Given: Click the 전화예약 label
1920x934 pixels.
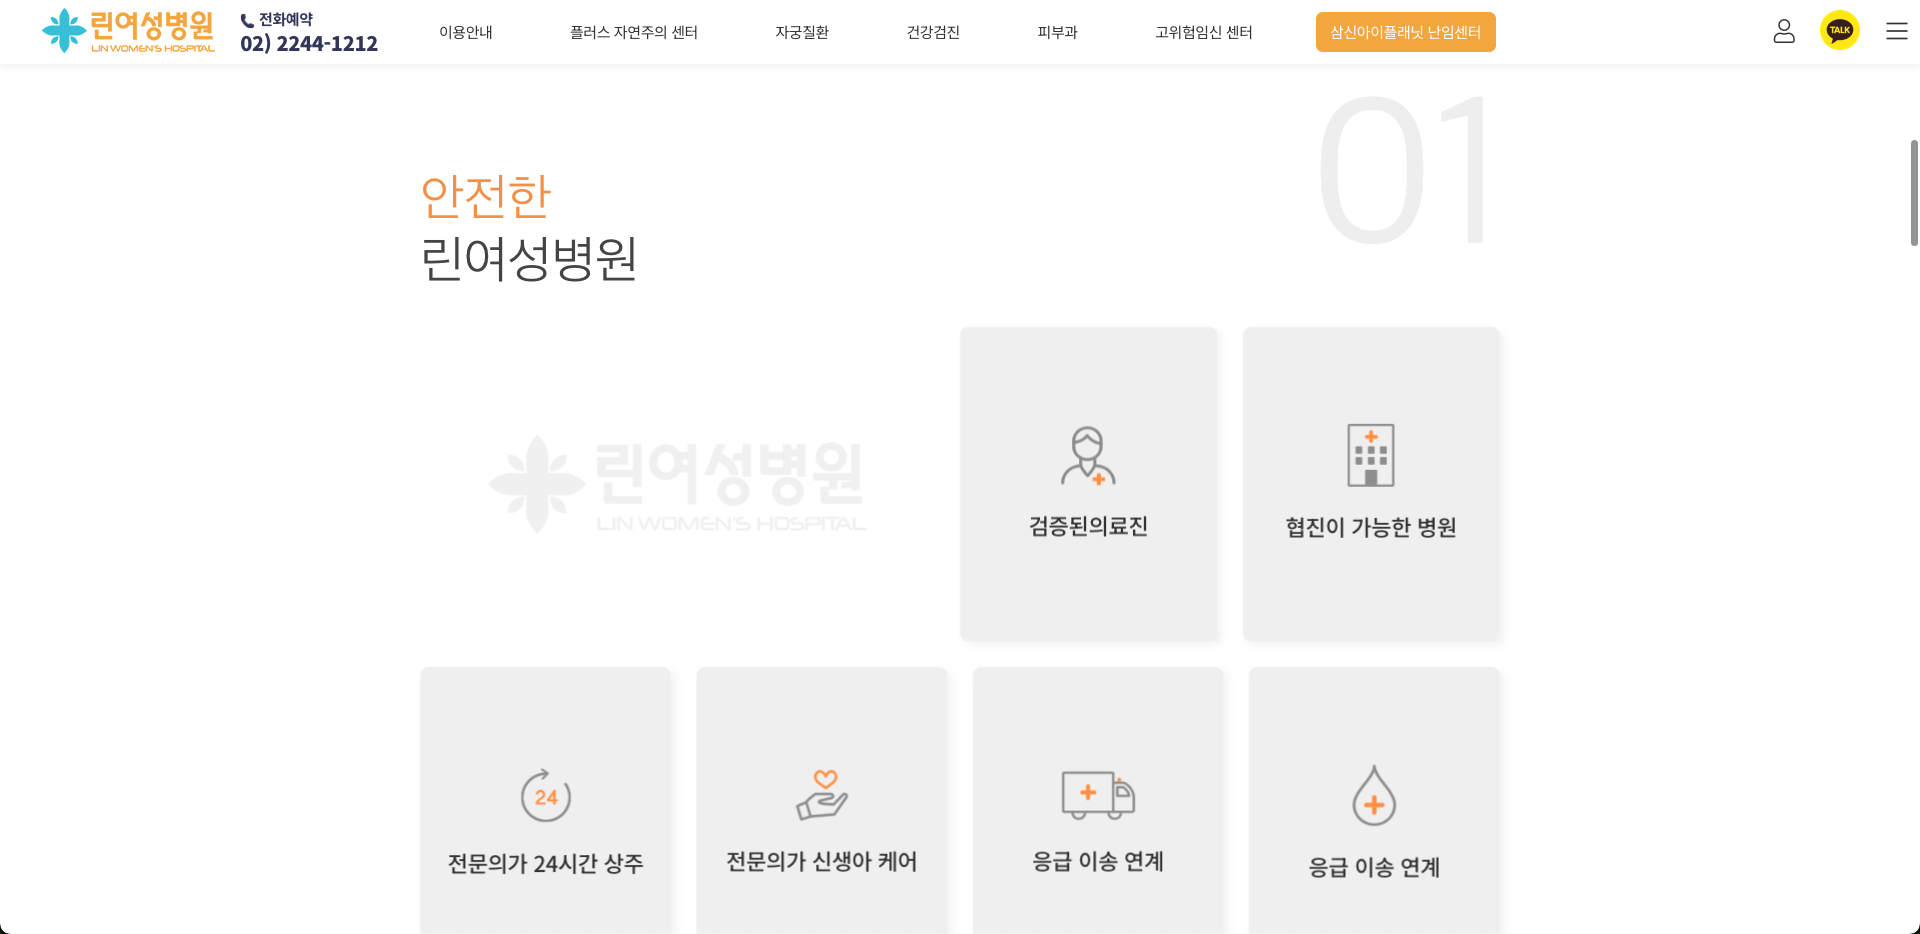Looking at the screenshot, I should click(x=286, y=20).
